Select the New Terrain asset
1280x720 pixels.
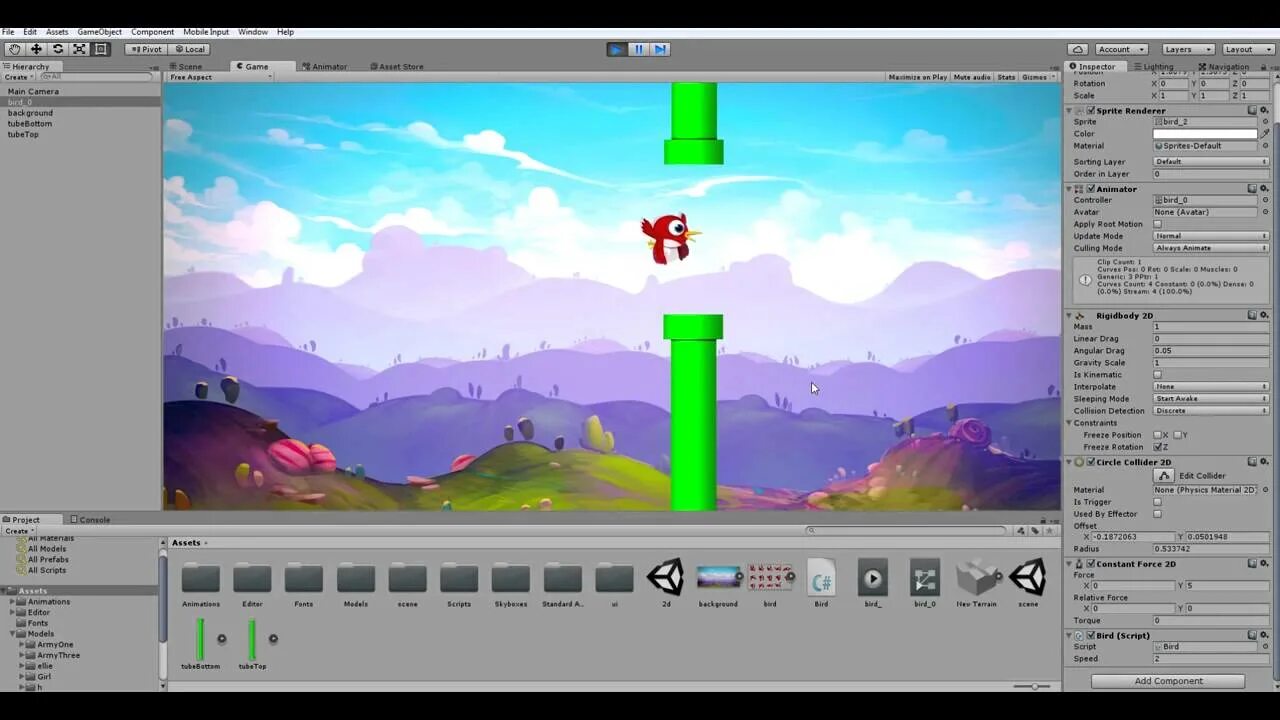[976, 584]
